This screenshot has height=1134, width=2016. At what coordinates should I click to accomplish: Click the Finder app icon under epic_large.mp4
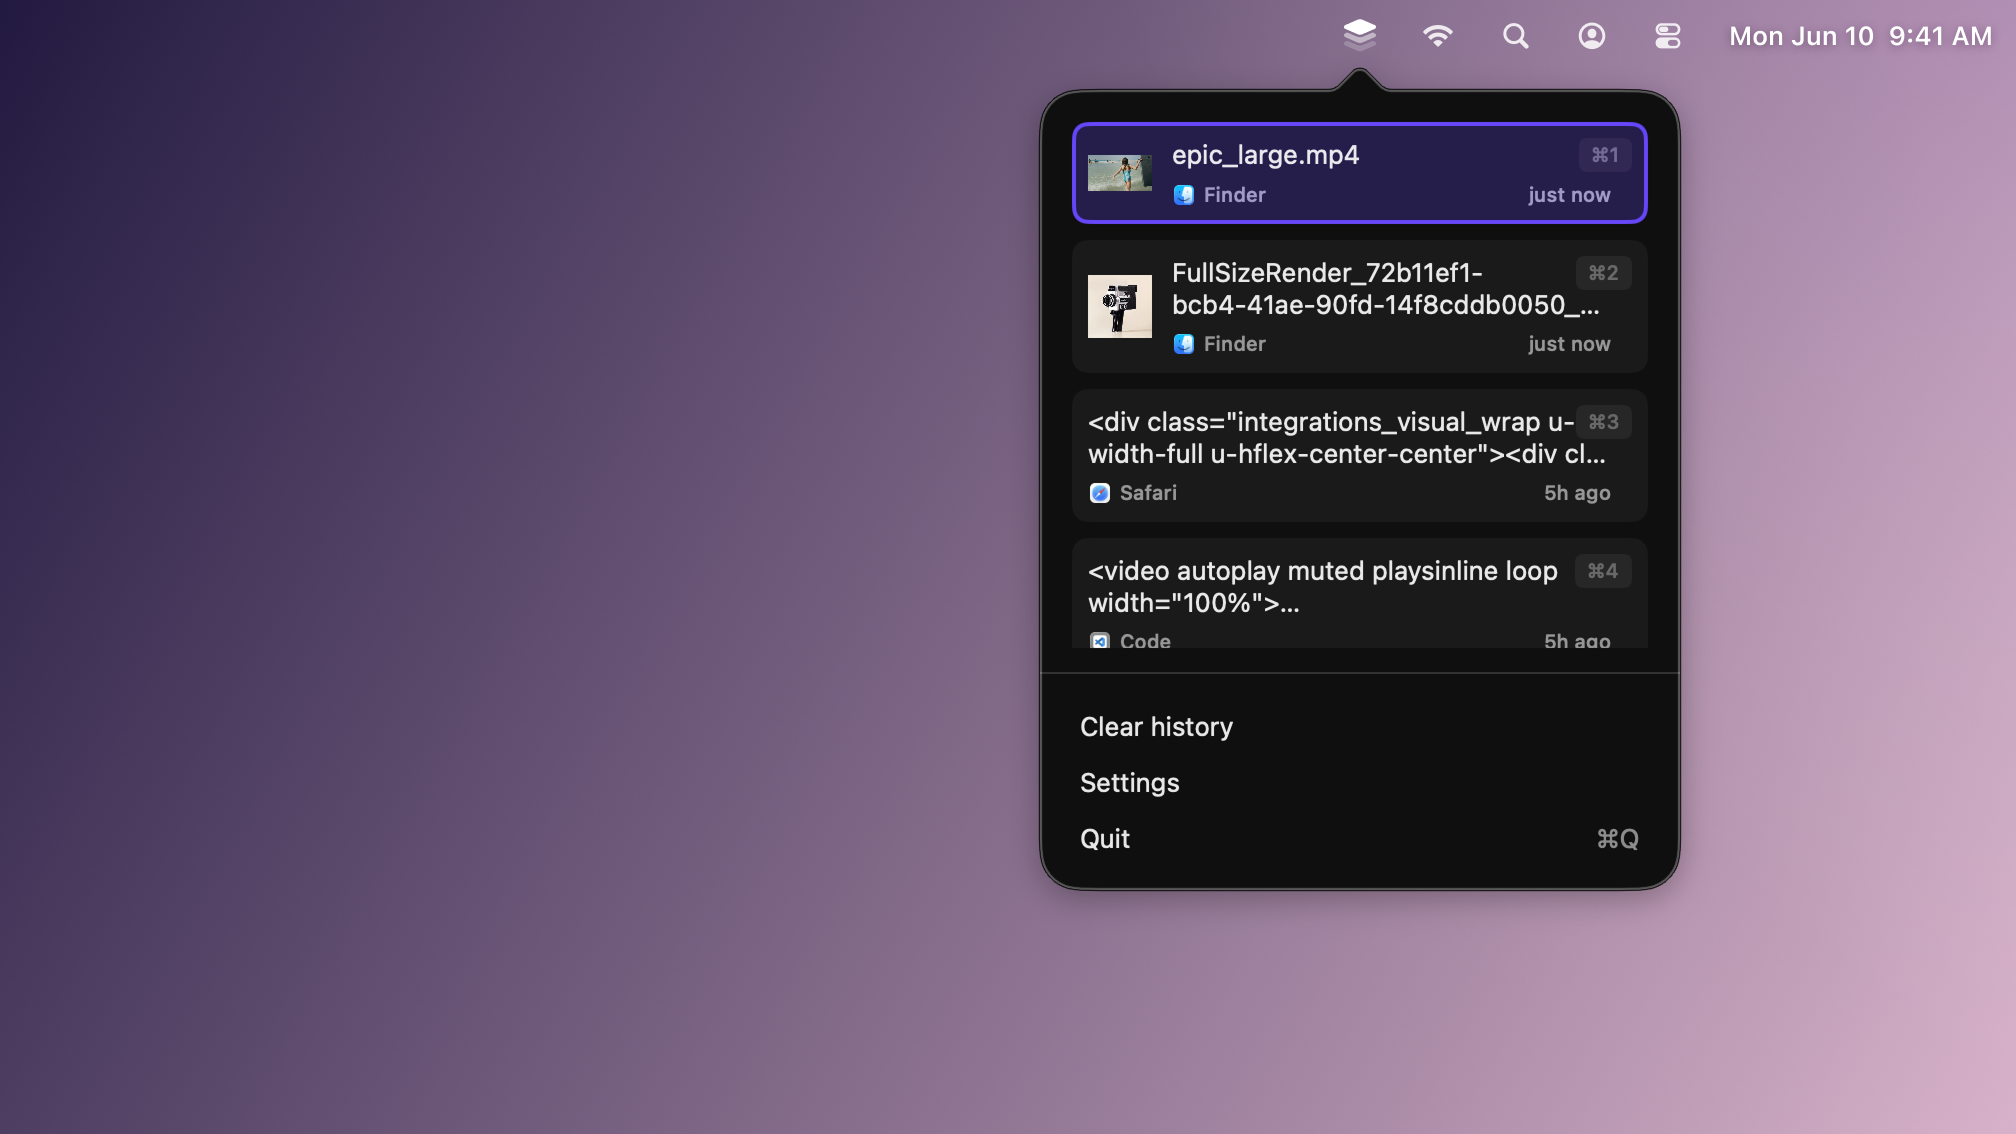point(1184,195)
